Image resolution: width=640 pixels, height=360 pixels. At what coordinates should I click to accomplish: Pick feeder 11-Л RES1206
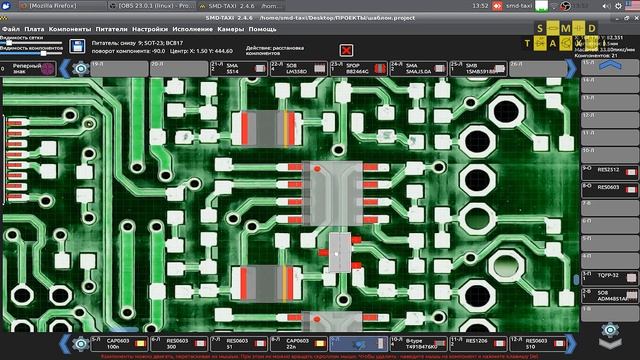pos(478,344)
